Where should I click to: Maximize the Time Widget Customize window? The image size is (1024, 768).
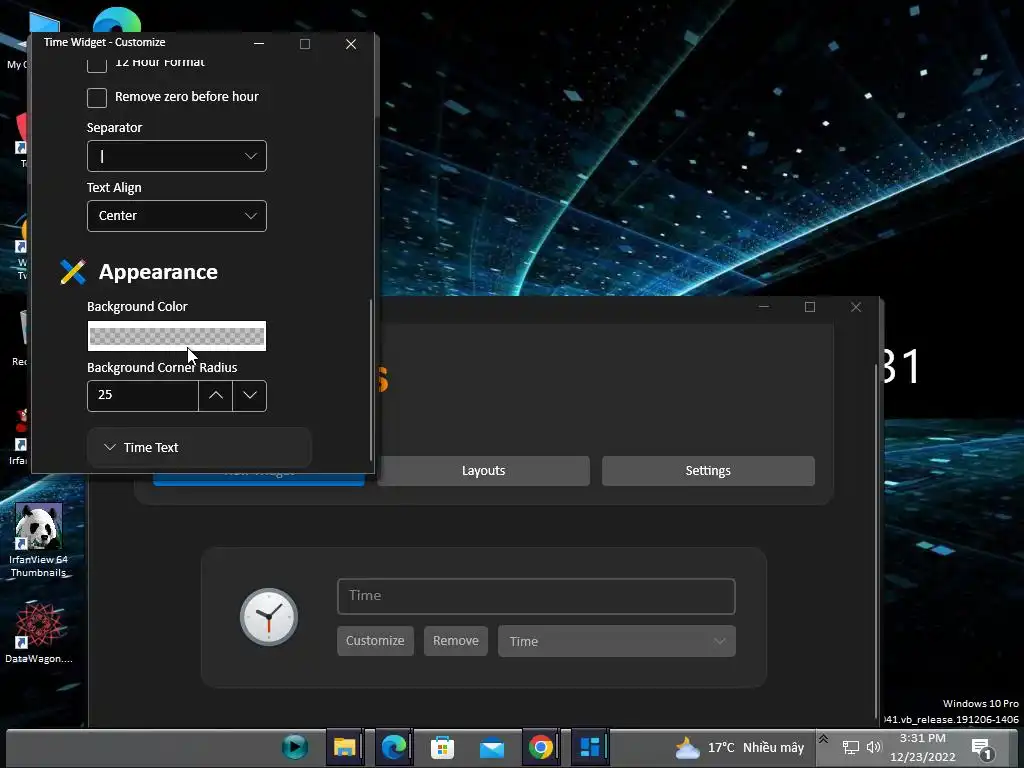(305, 44)
